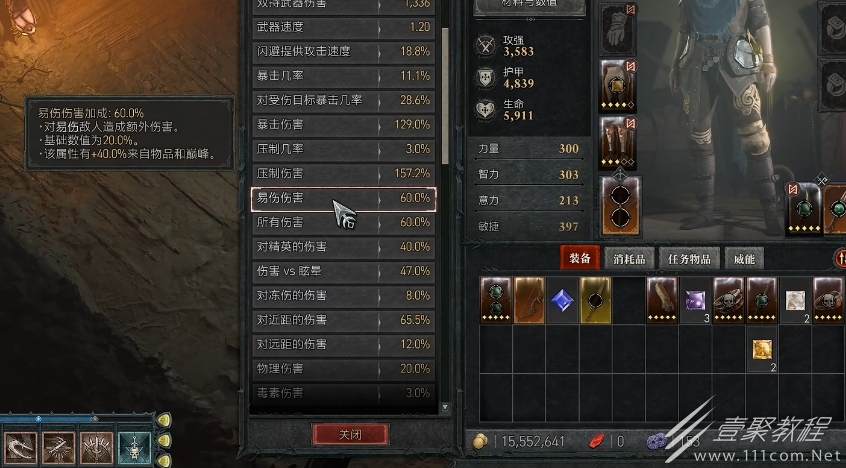Select the bow item in inventory
846x468 pixels.
[529, 300]
